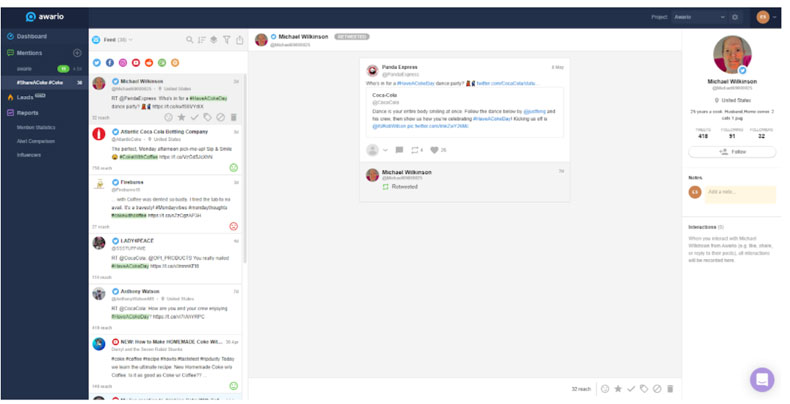Toggle the YouTube source filter

pos(136,63)
